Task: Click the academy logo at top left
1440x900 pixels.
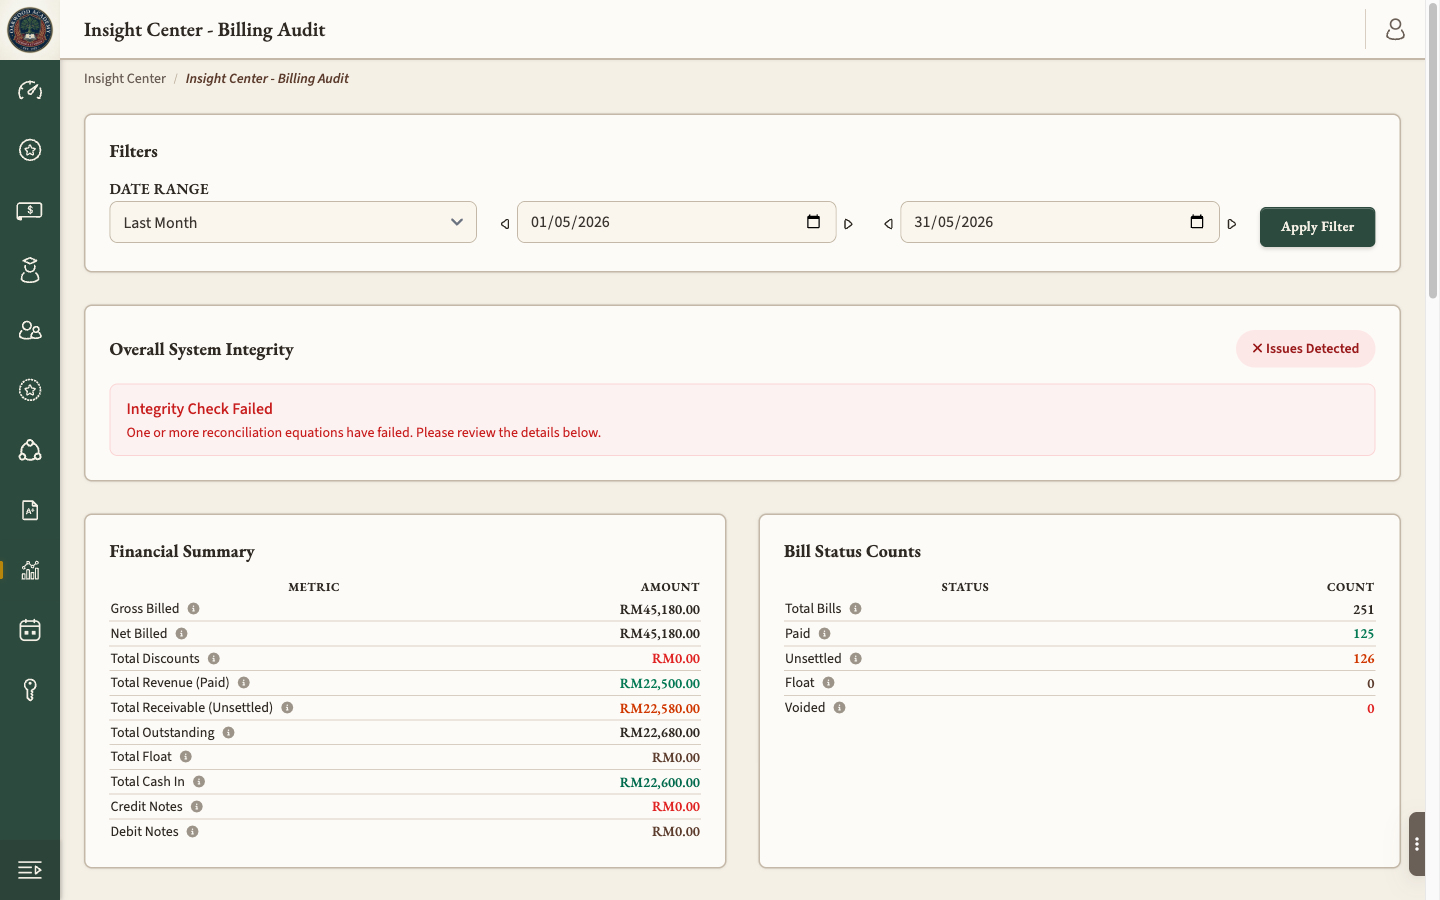Action: tap(30, 30)
